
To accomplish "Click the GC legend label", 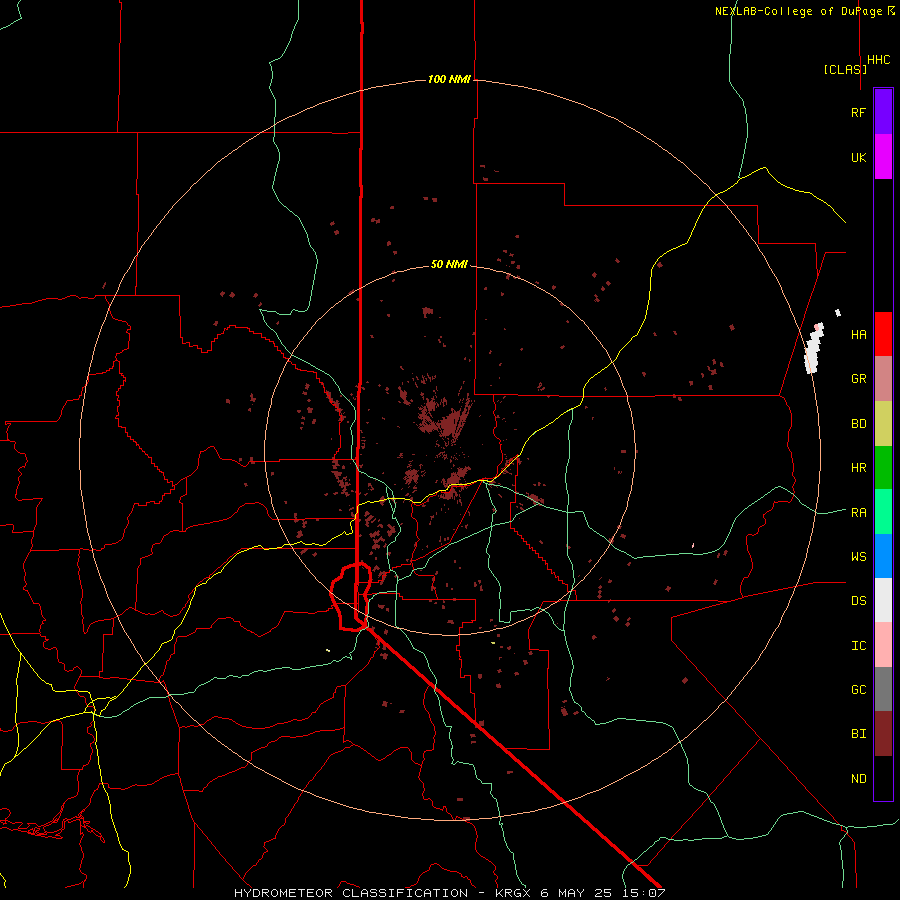I will coord(858,690).
